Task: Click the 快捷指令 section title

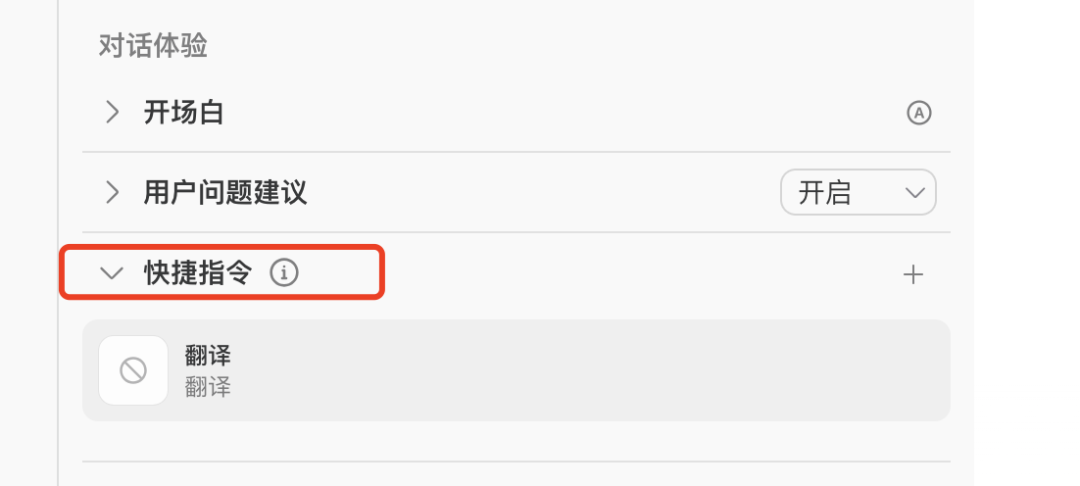Action: (x=198, y=272)
